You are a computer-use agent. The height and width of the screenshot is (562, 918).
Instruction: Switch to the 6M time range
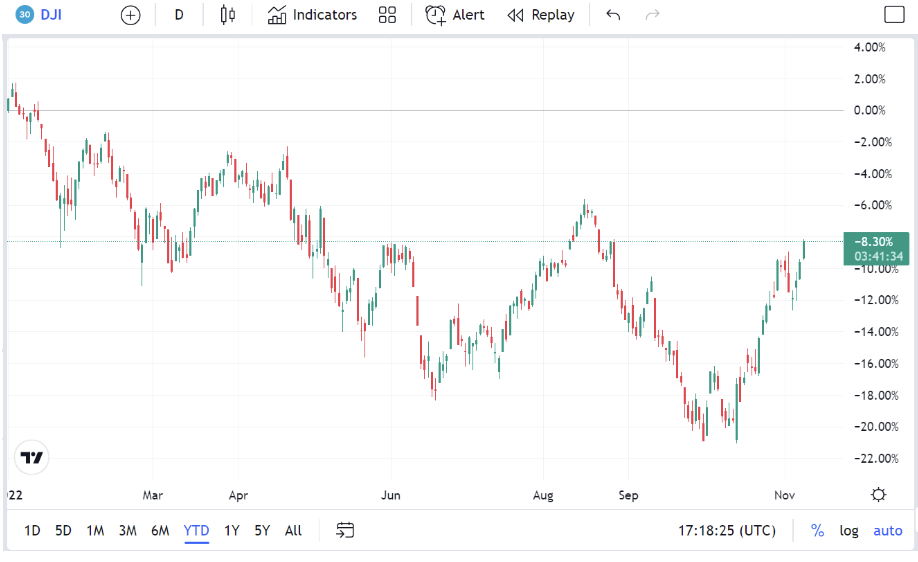pyautogui.click(x=160, y=531)
